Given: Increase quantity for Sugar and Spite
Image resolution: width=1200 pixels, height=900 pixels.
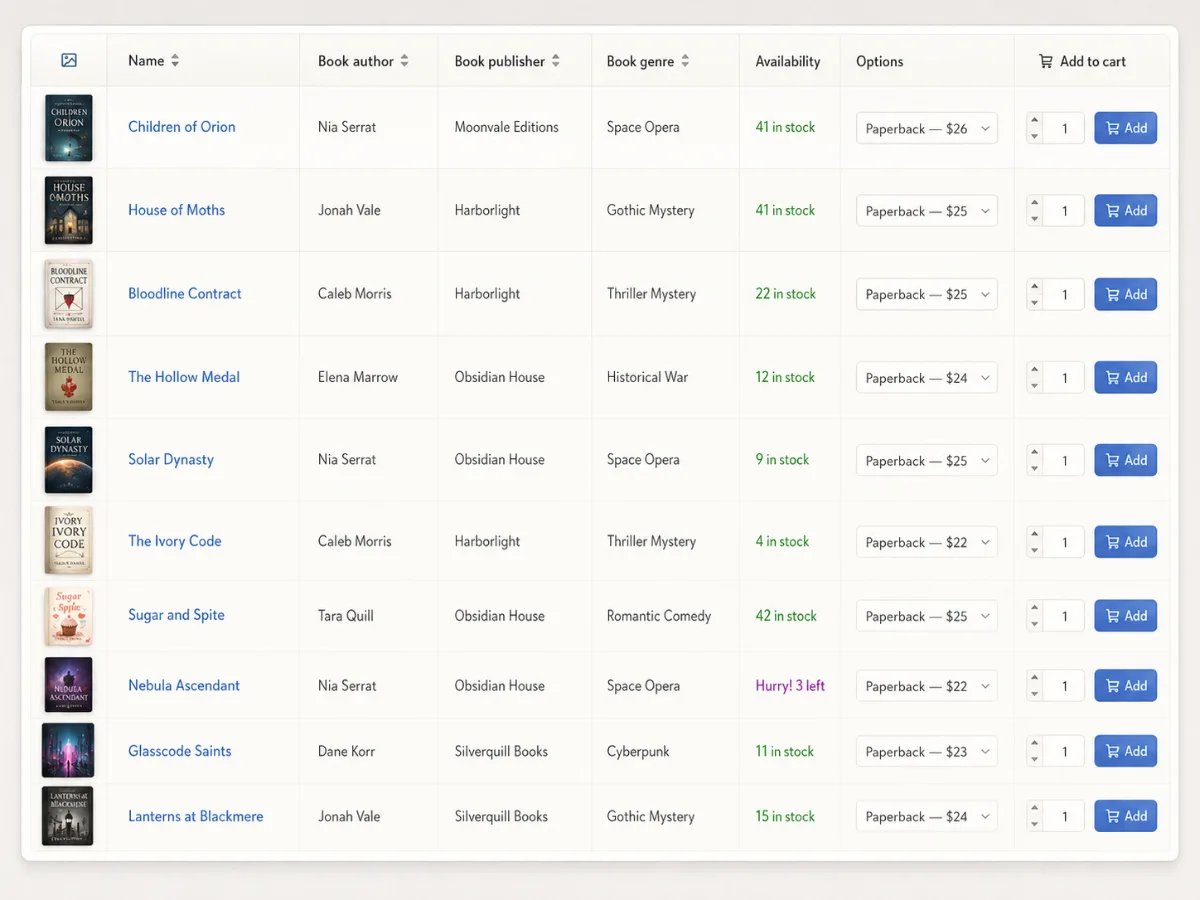Looking at the screenshot, I should coord(1035,608).
